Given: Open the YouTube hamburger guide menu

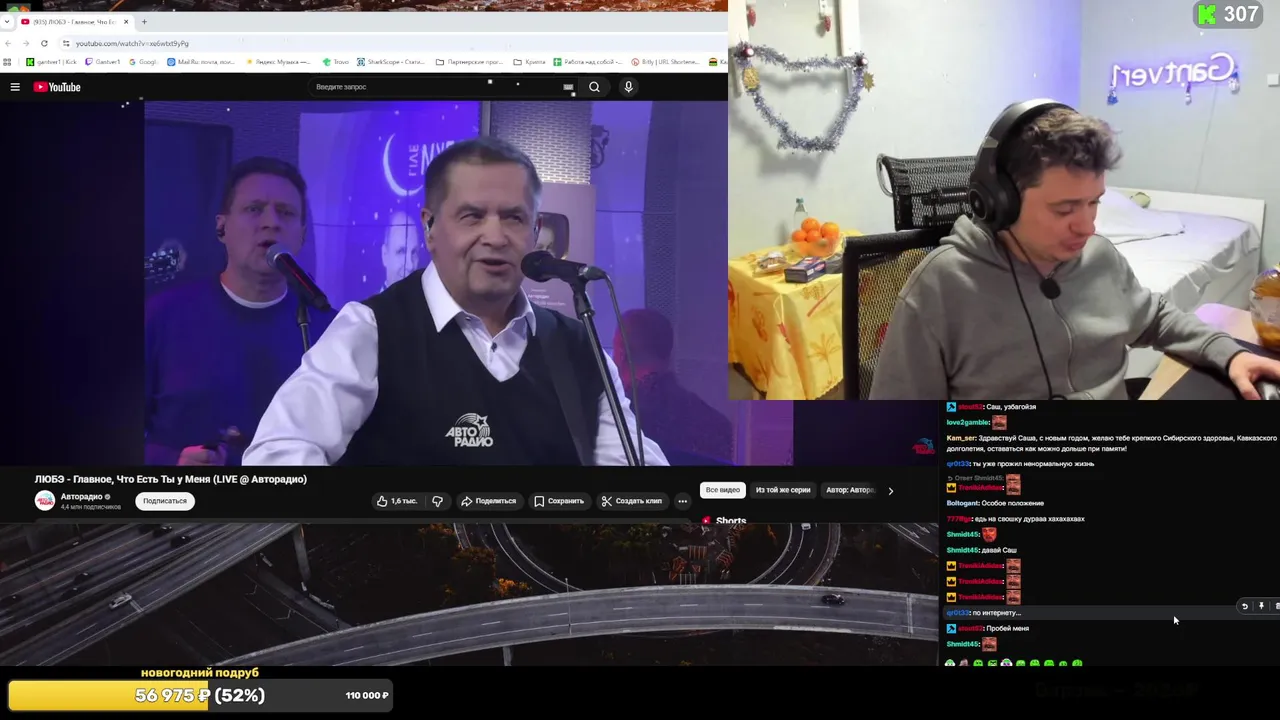Looking at the screenshot, I should coord(15,87).
